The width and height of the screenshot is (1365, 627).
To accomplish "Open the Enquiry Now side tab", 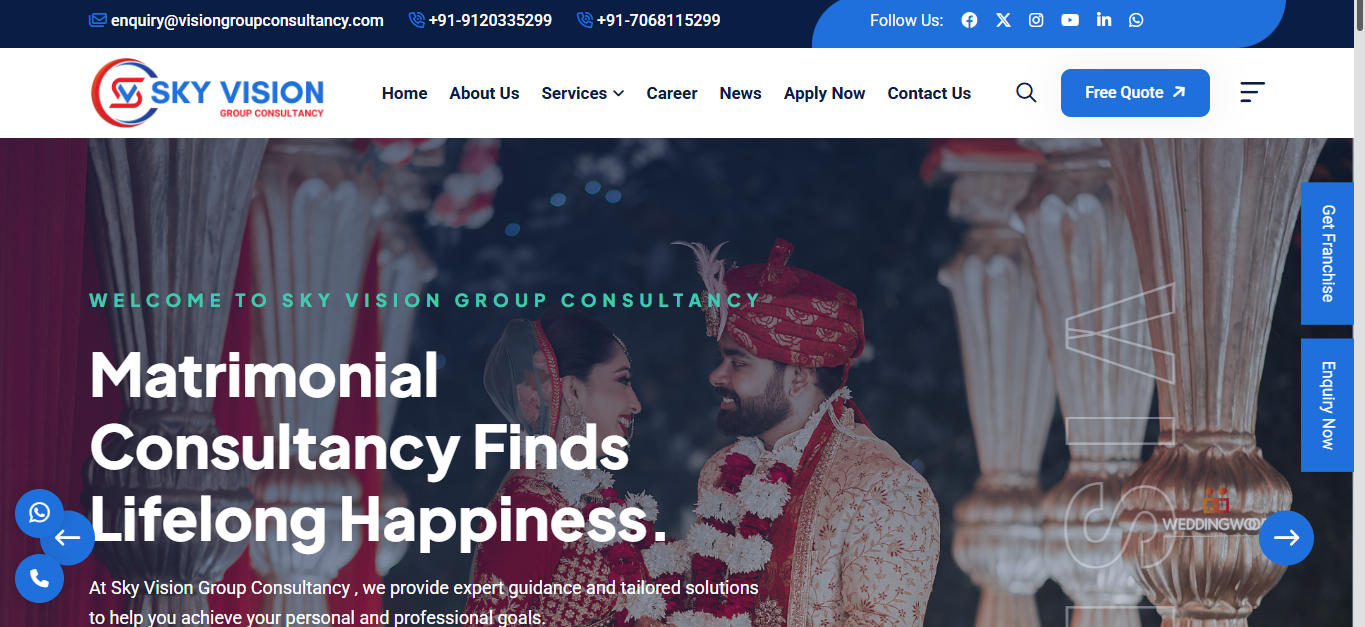I will (1327, 405).
